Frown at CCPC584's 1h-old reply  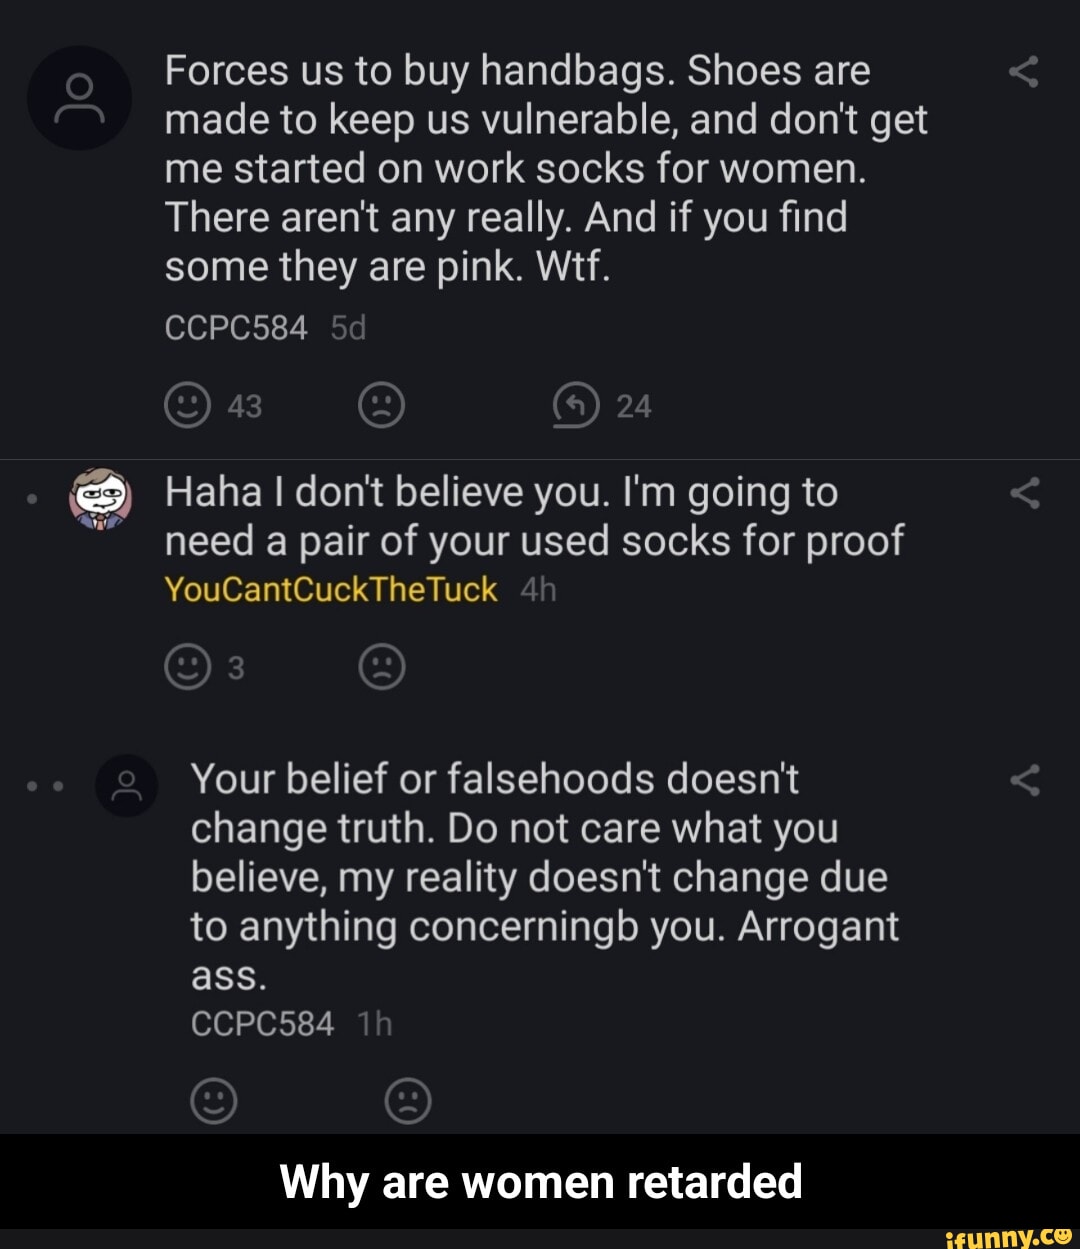pos(408,1101)
